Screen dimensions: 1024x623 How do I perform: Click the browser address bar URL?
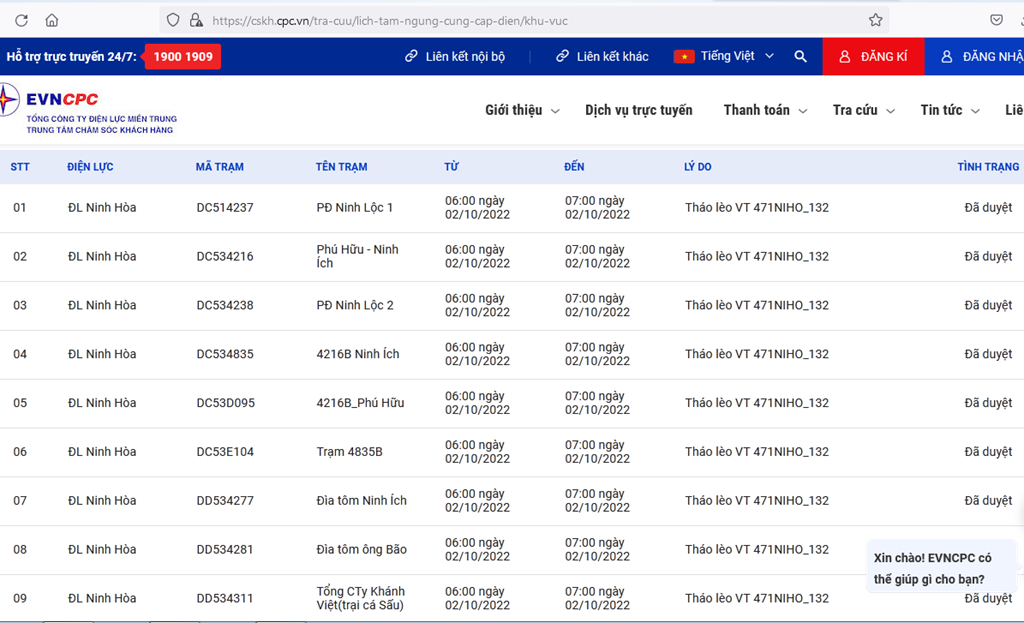coord(500,20)
